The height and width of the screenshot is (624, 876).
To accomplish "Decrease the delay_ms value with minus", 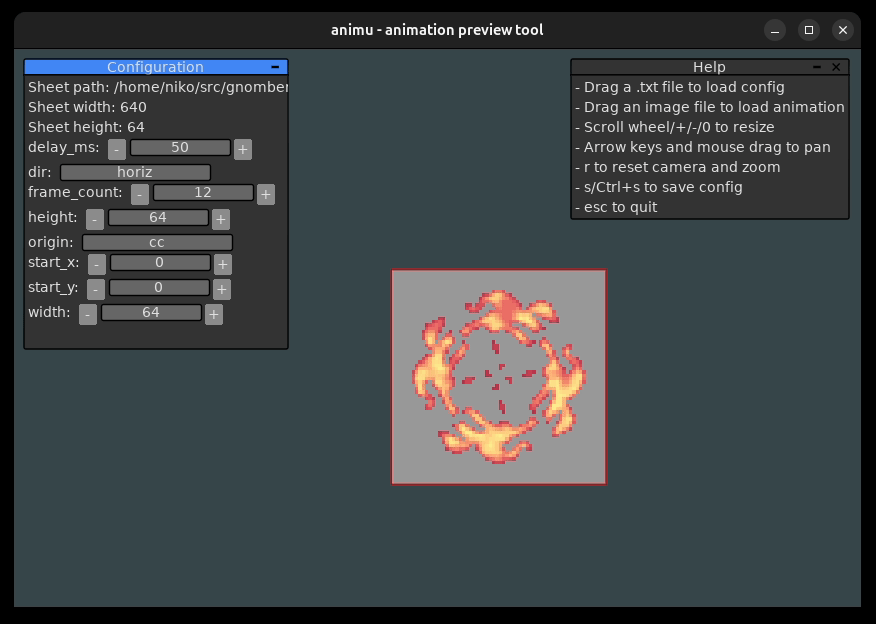I will pyautogui.click(x=118, y=147).
